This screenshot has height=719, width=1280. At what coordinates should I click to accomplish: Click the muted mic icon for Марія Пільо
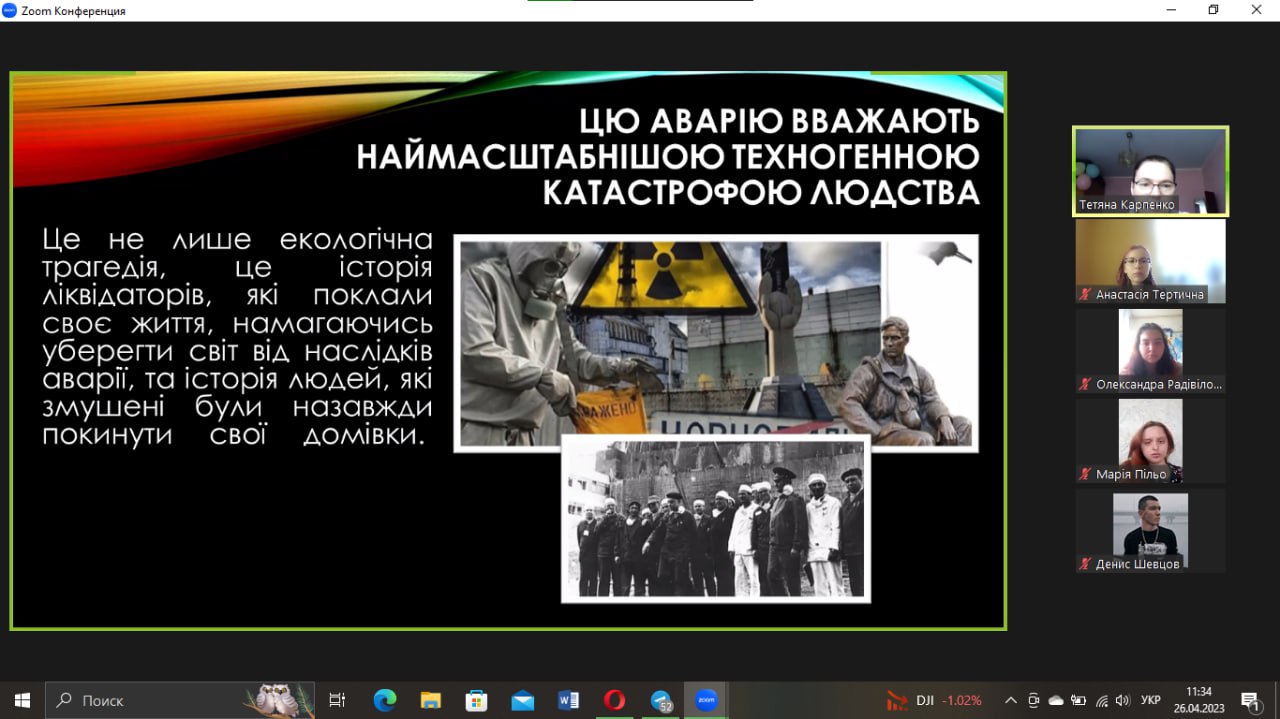pyautogui.click(x=1085, y=474)
